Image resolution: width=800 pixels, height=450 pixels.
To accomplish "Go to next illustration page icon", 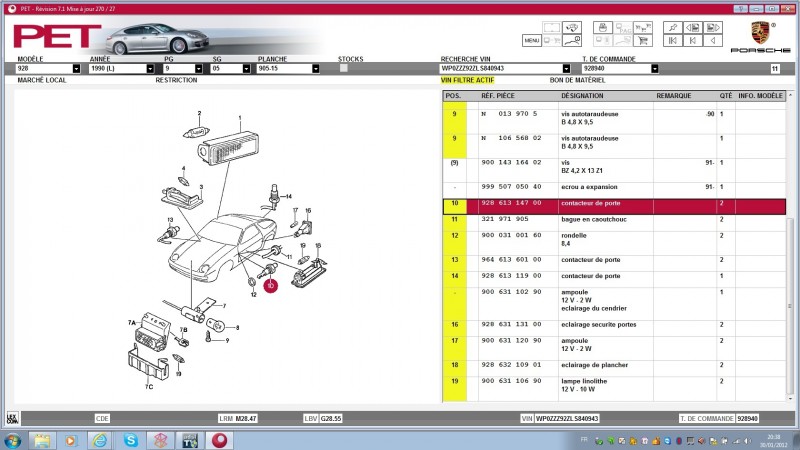I will tap(713, 28).
